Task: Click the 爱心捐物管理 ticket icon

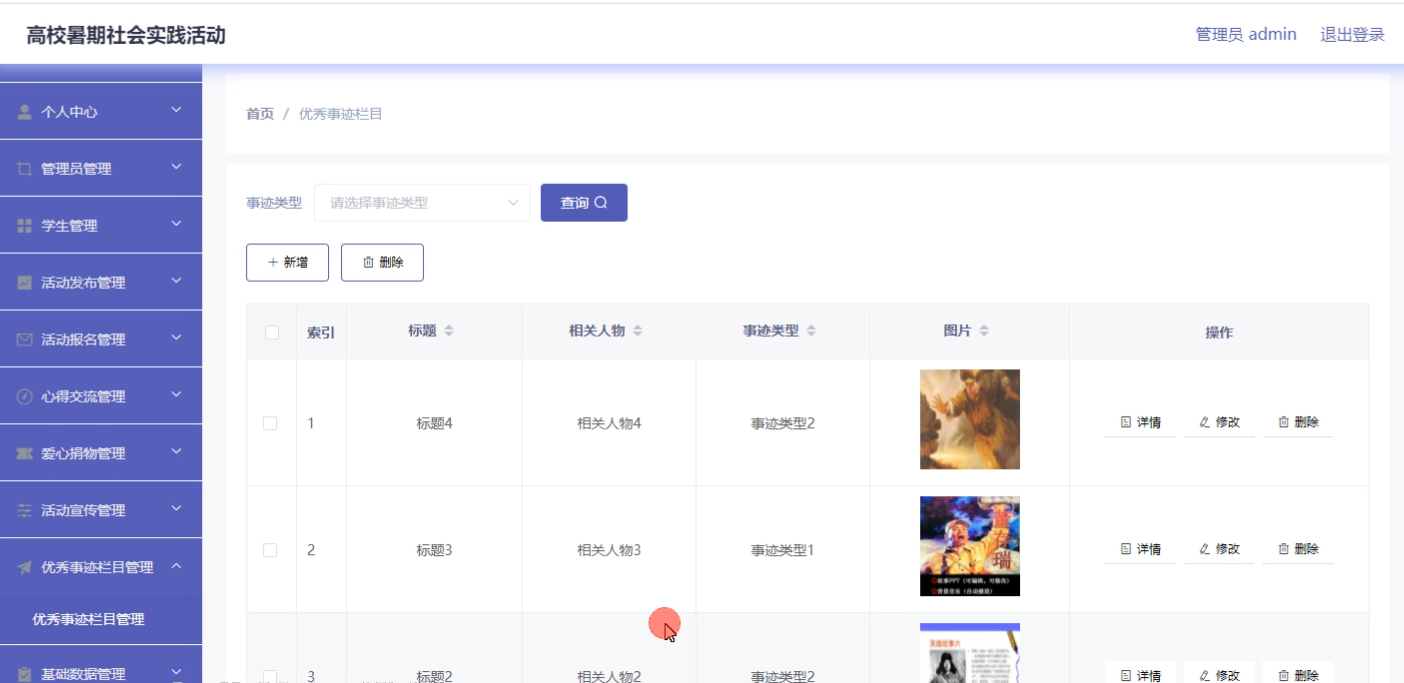Action: tap(25, 454)
